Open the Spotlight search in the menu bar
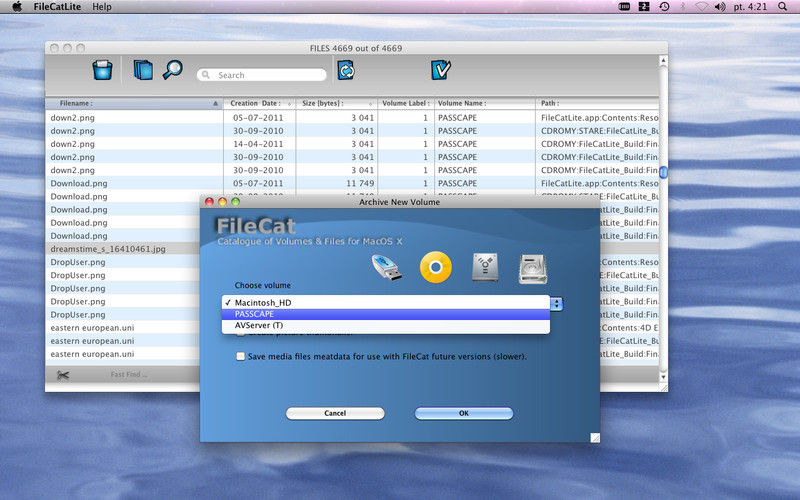The height and width of the screenshot is (500, 800). pos(785,7)
